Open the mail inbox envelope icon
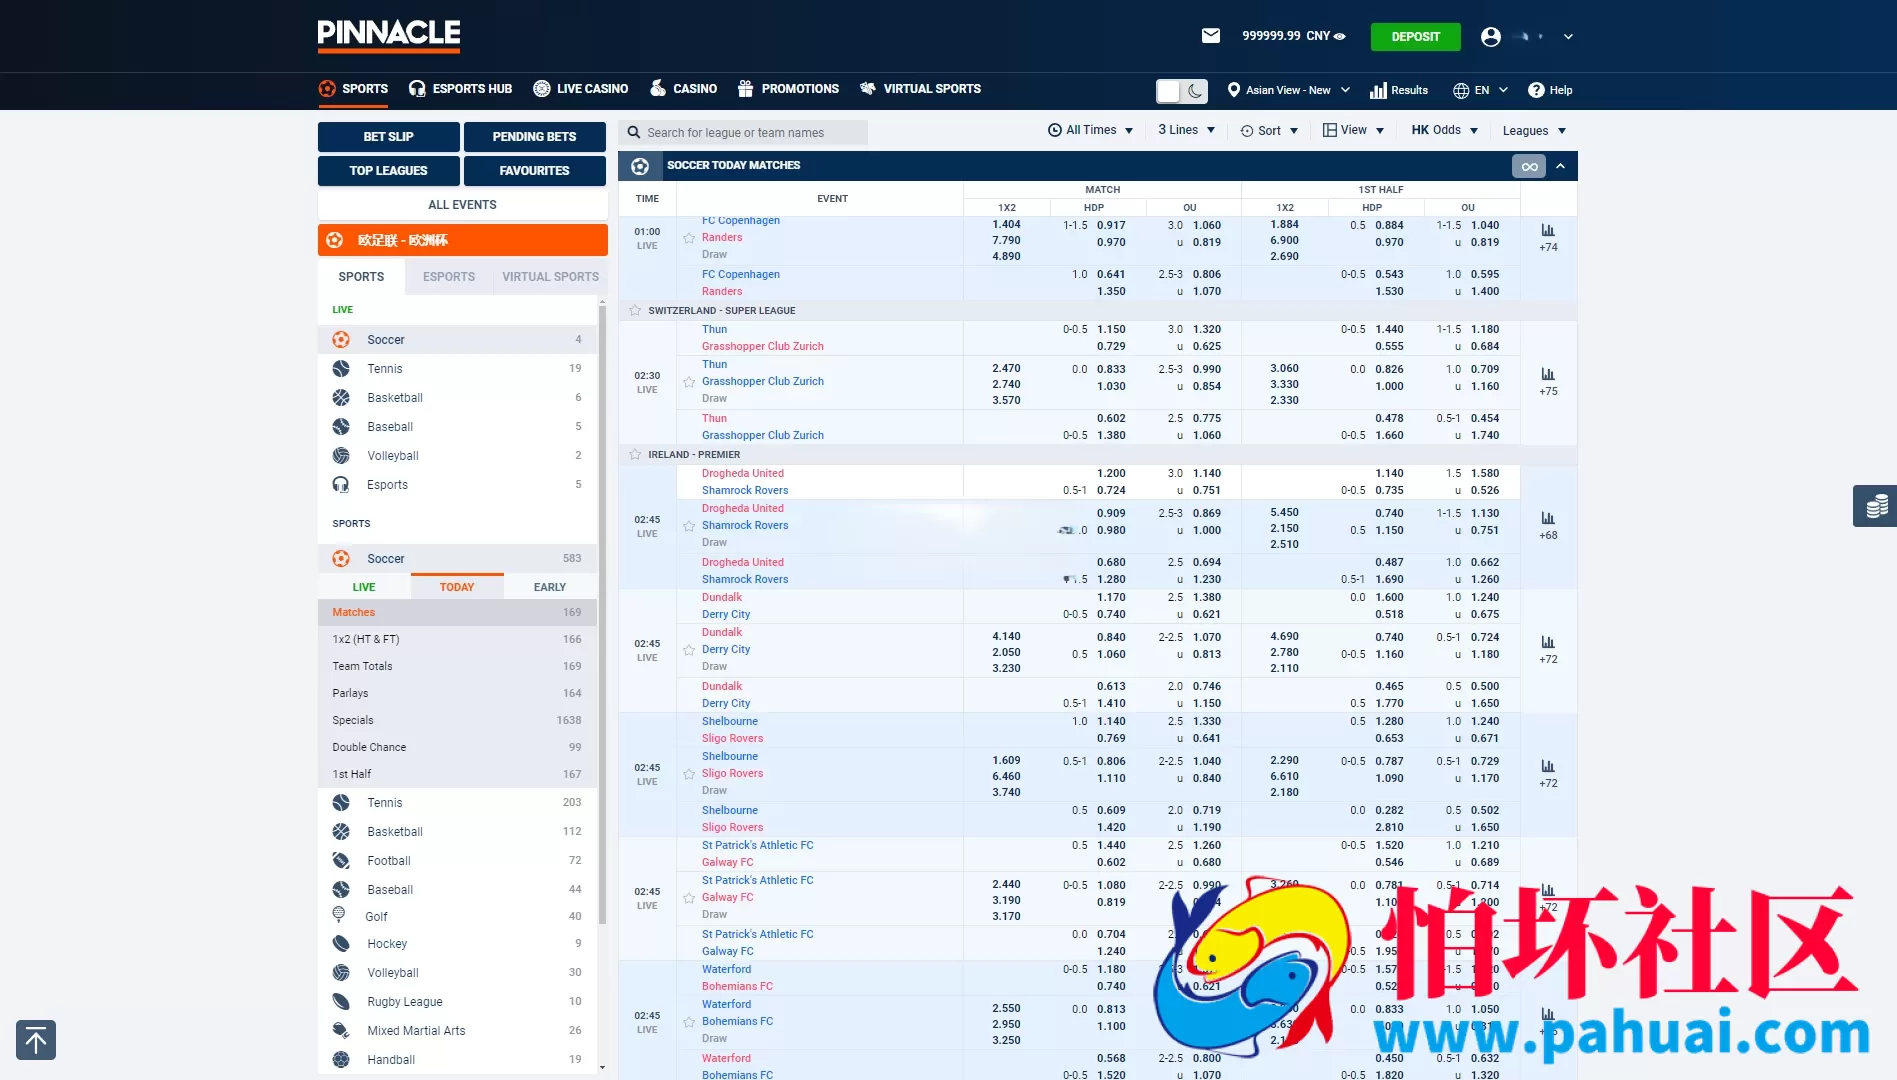 1210,36
